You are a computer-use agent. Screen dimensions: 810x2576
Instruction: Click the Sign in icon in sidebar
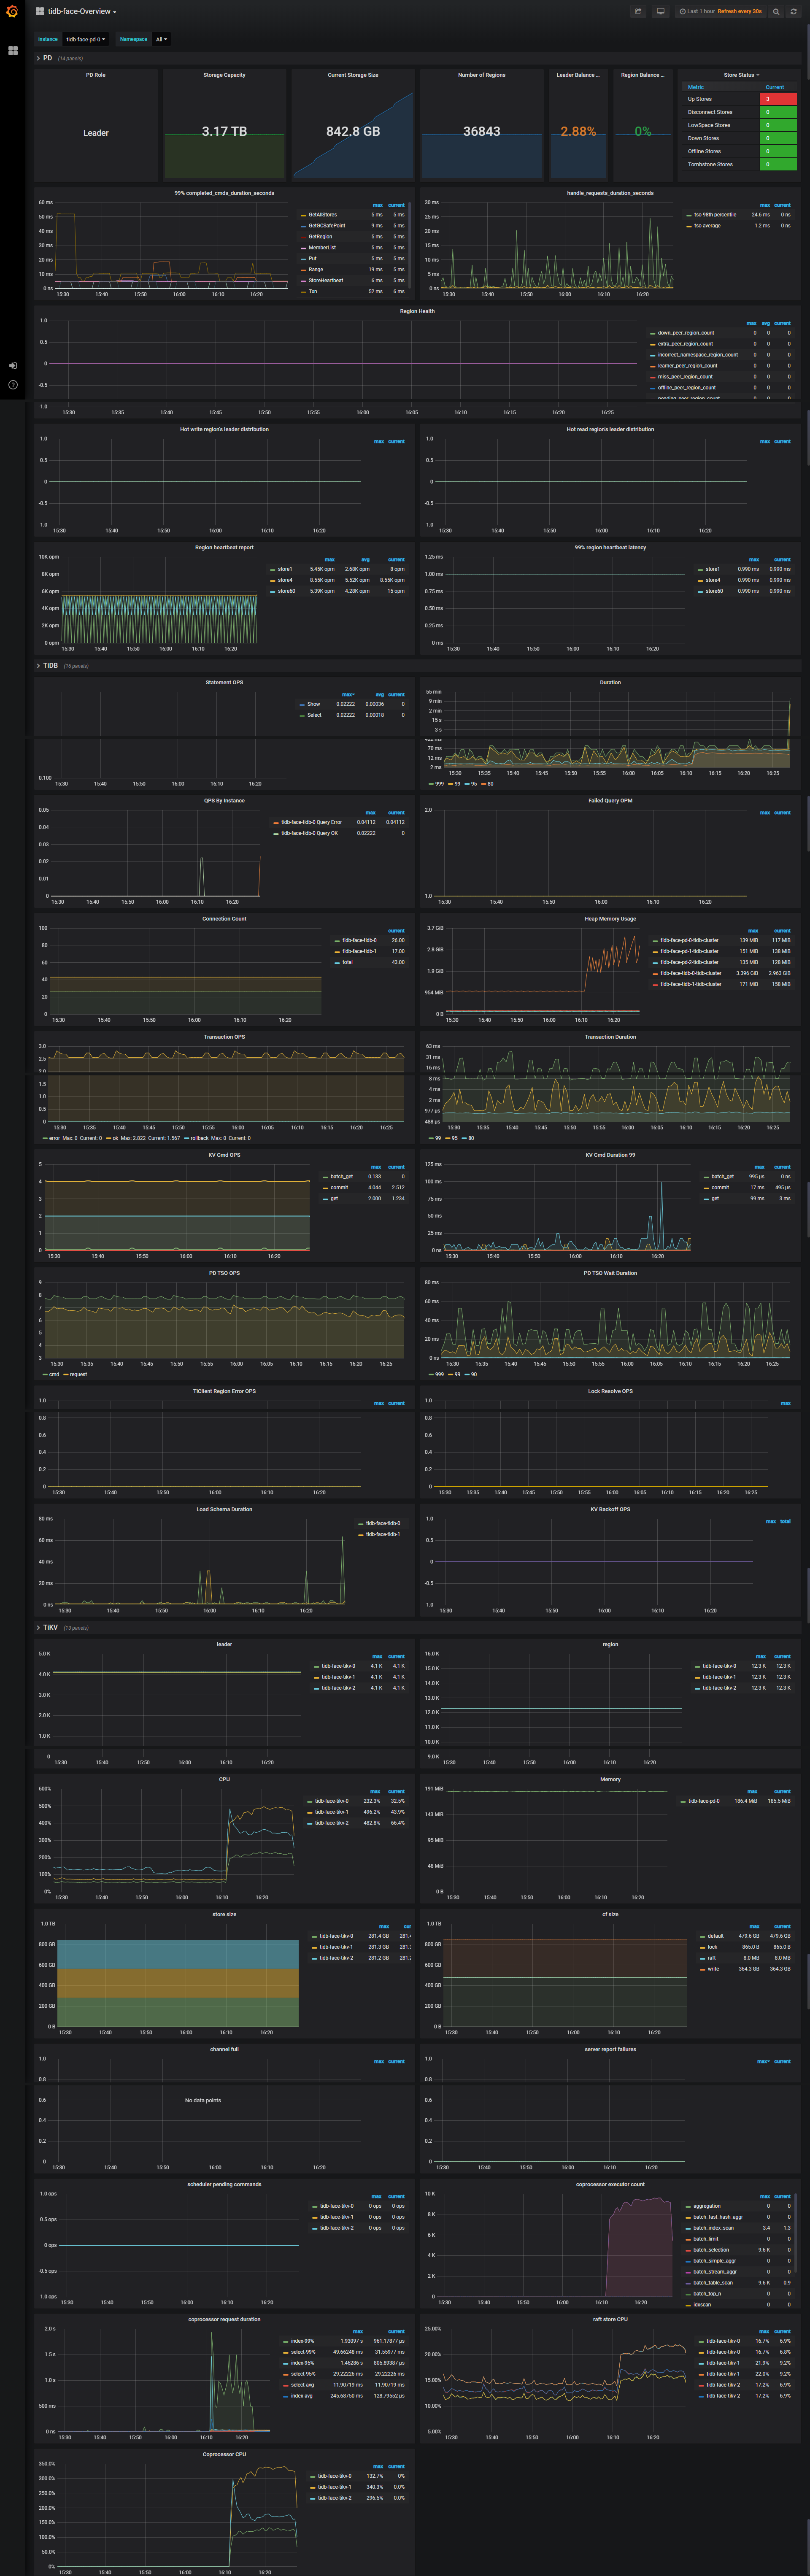pos(13,366)
